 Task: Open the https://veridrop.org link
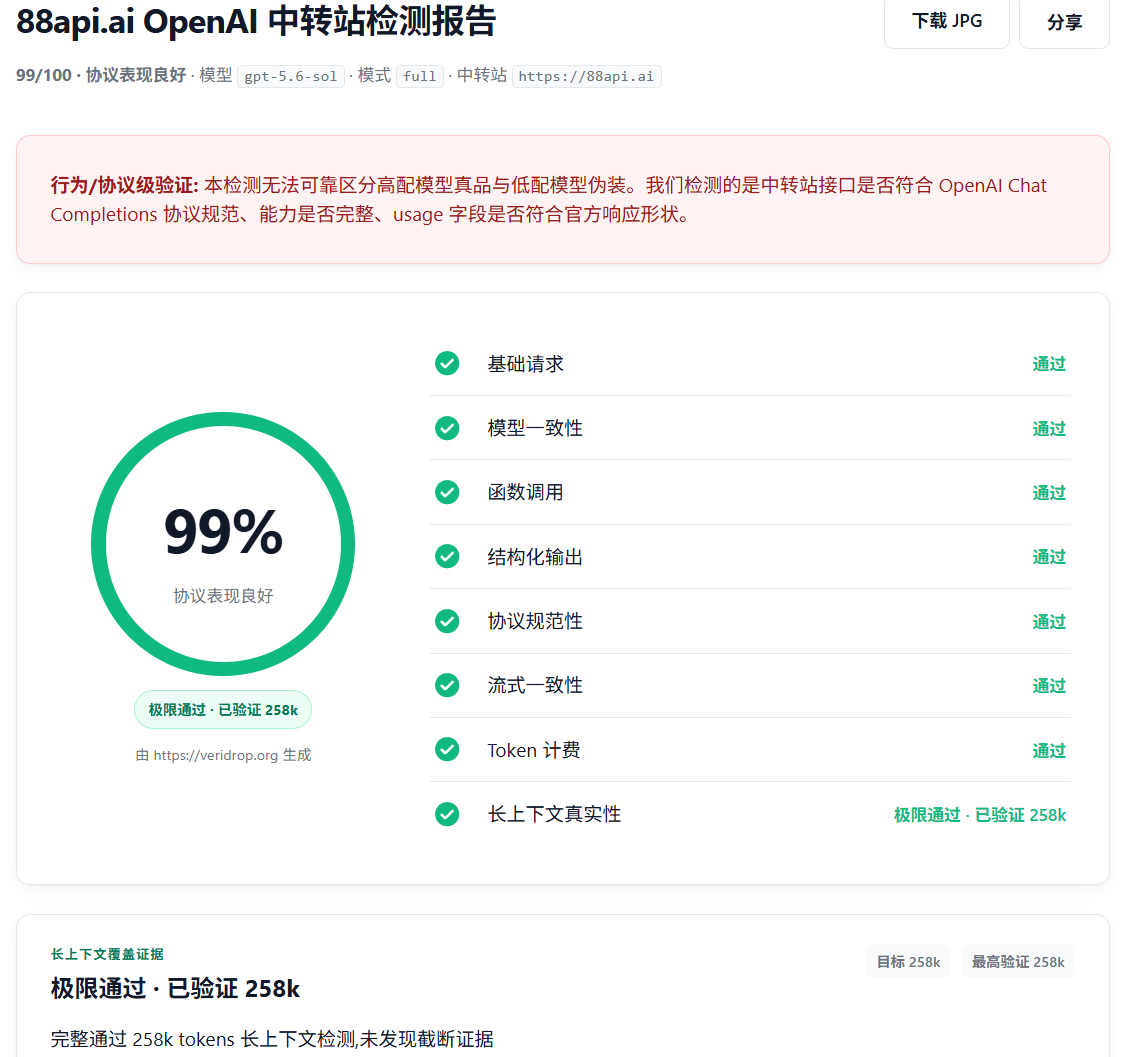[216, 755]
